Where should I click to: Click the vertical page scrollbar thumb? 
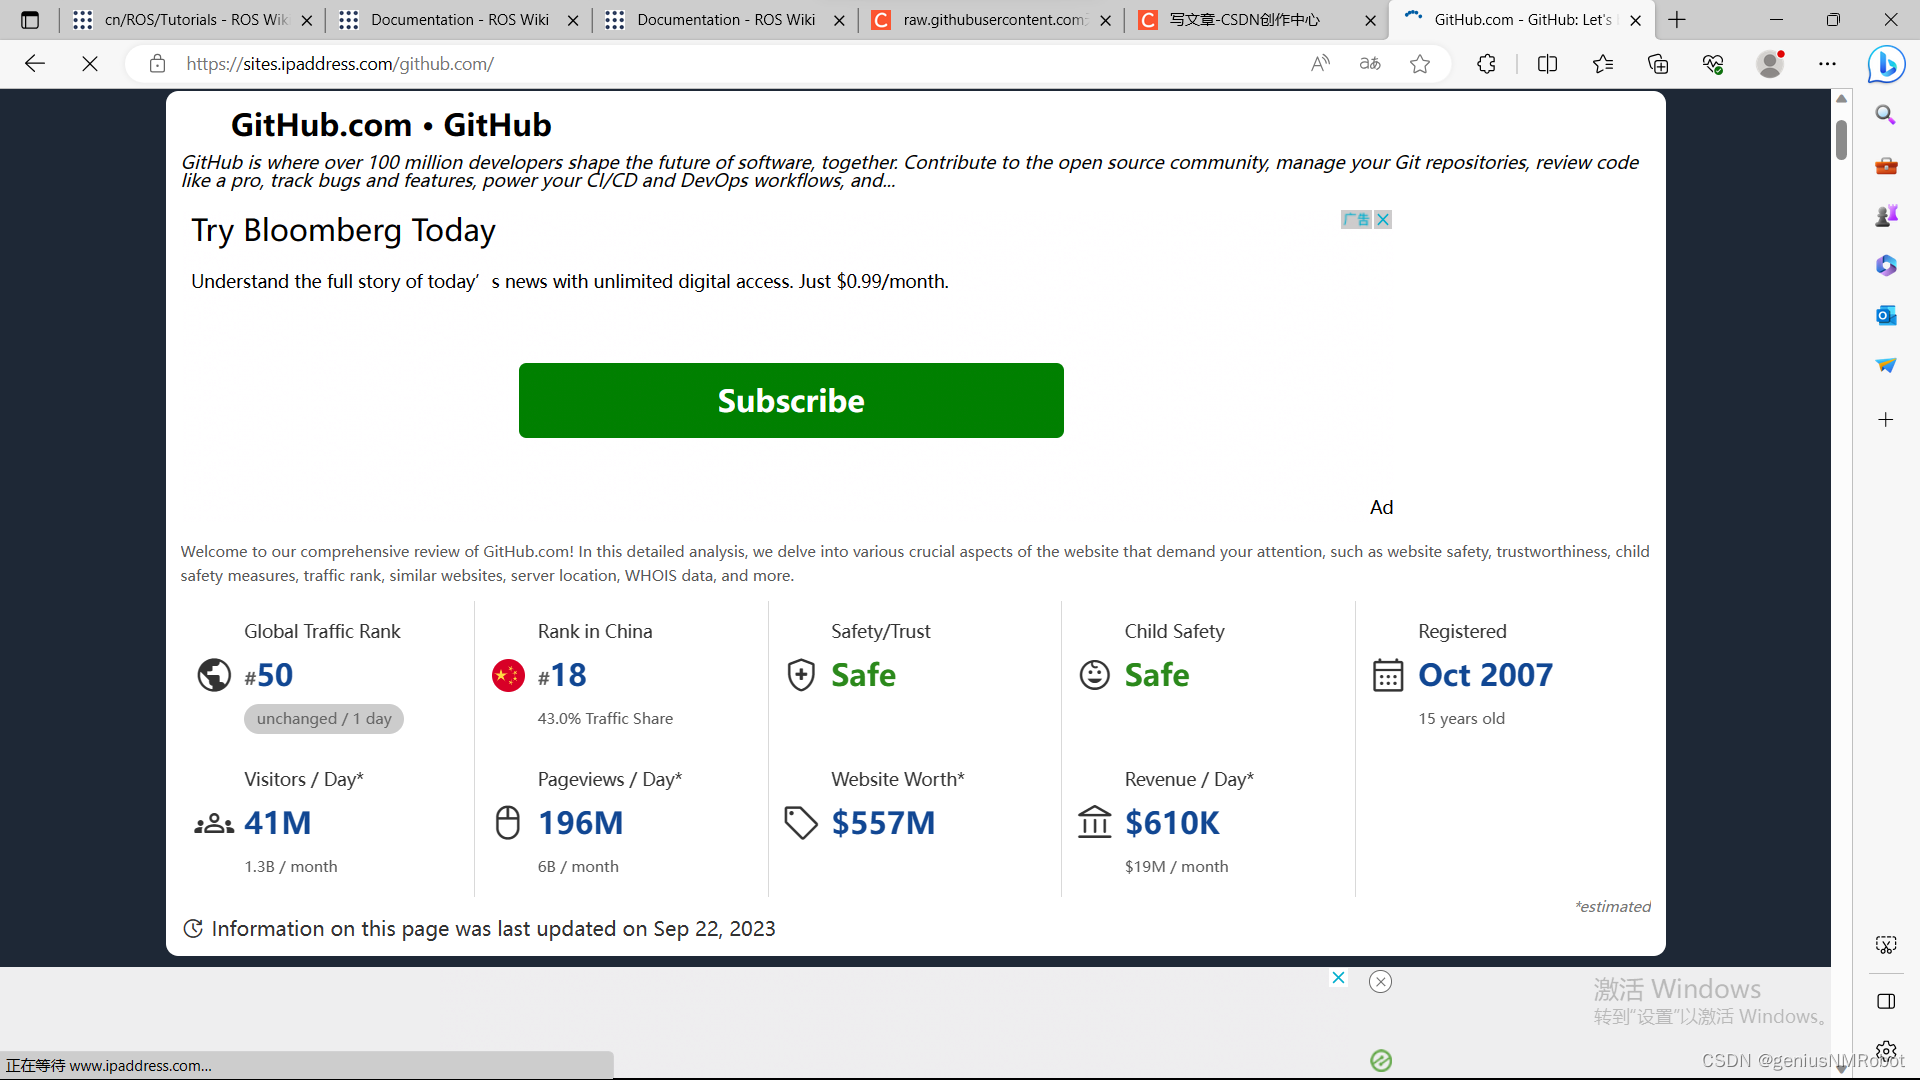pyautogui.click(x=1841, y=140)
